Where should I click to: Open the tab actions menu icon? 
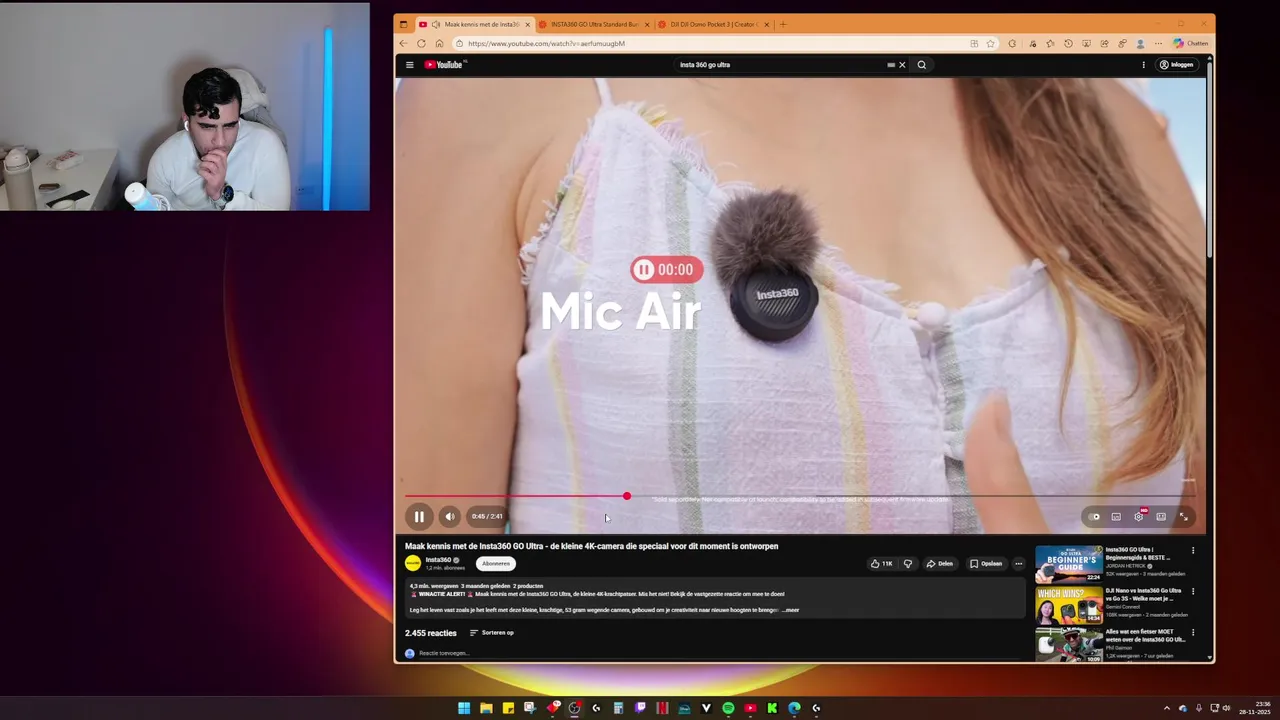click(x=403, y=24)
